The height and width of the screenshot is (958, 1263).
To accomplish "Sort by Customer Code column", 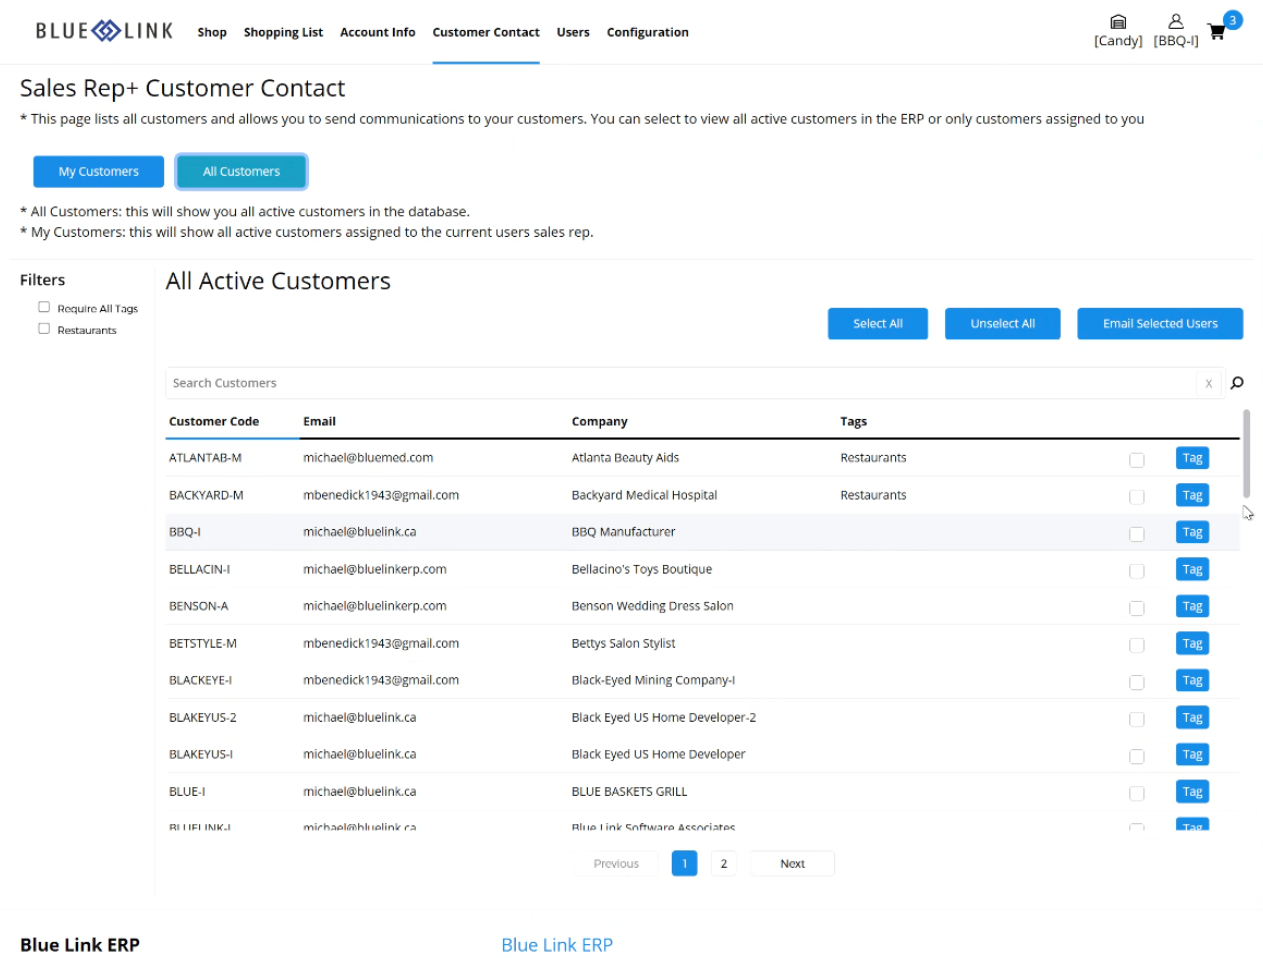I will (214, 421).
